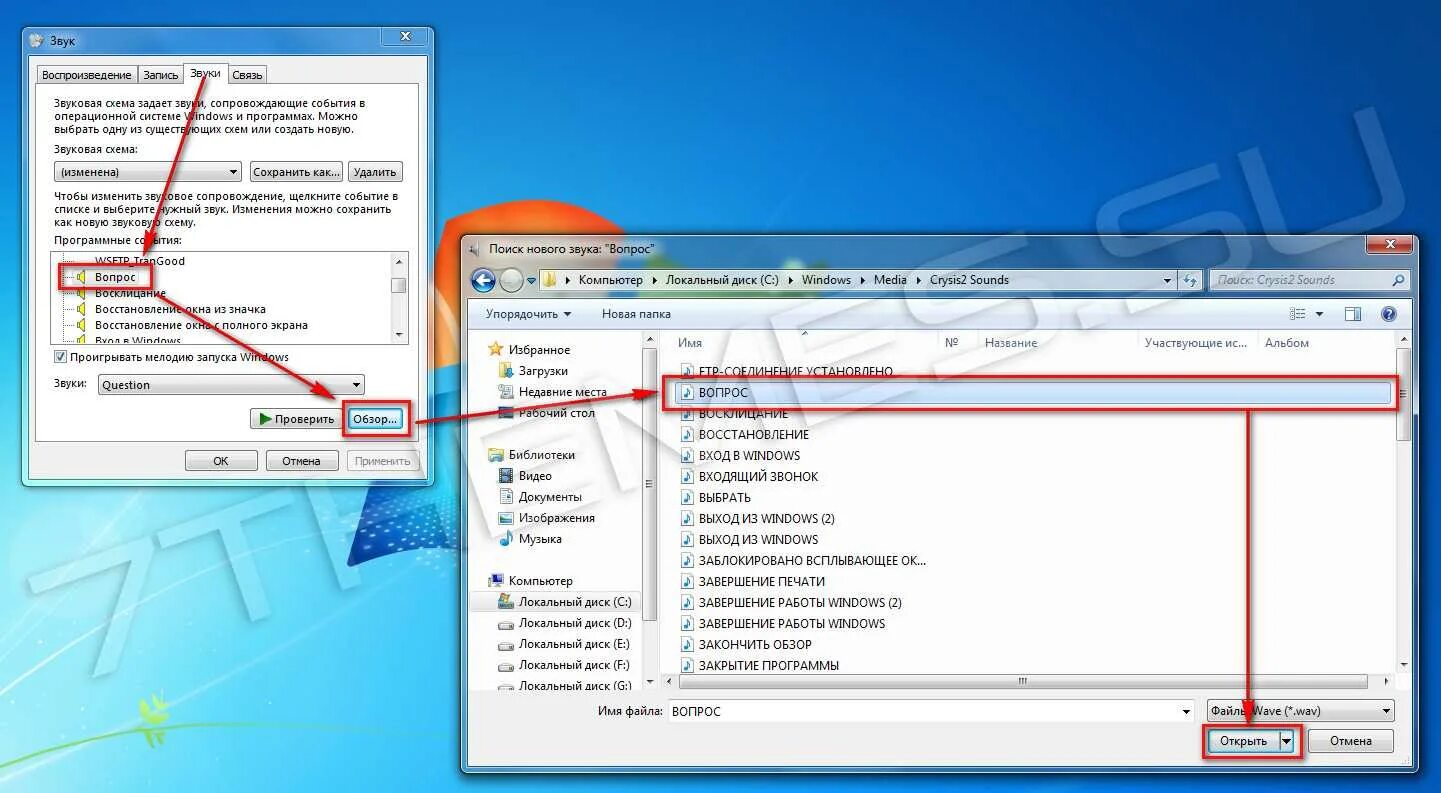
Task: Click the Проверить play button
Action: [296, 419]
